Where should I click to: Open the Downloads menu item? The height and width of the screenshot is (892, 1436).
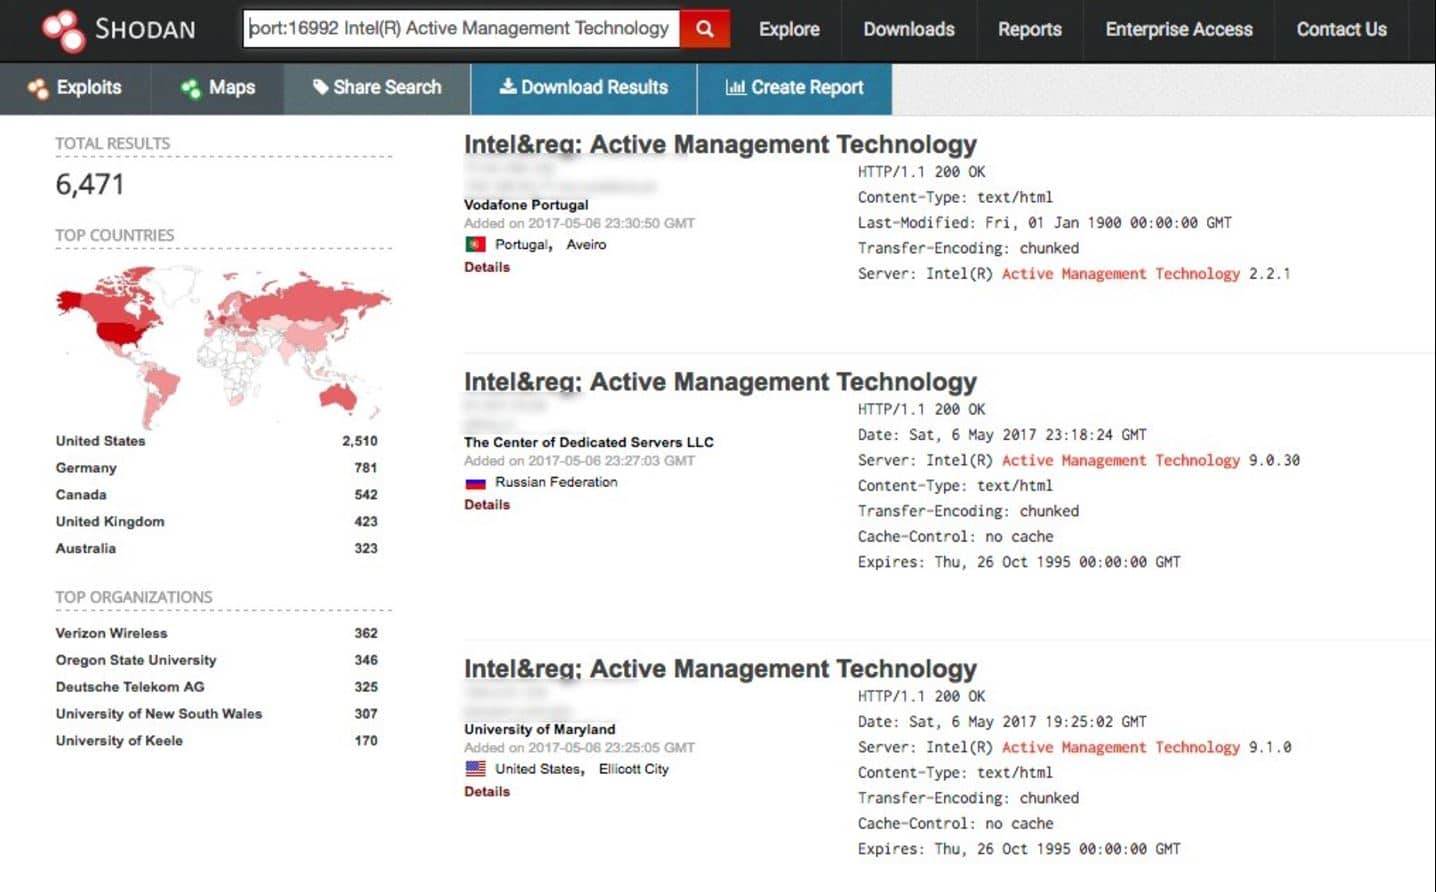tap(909, 30)
